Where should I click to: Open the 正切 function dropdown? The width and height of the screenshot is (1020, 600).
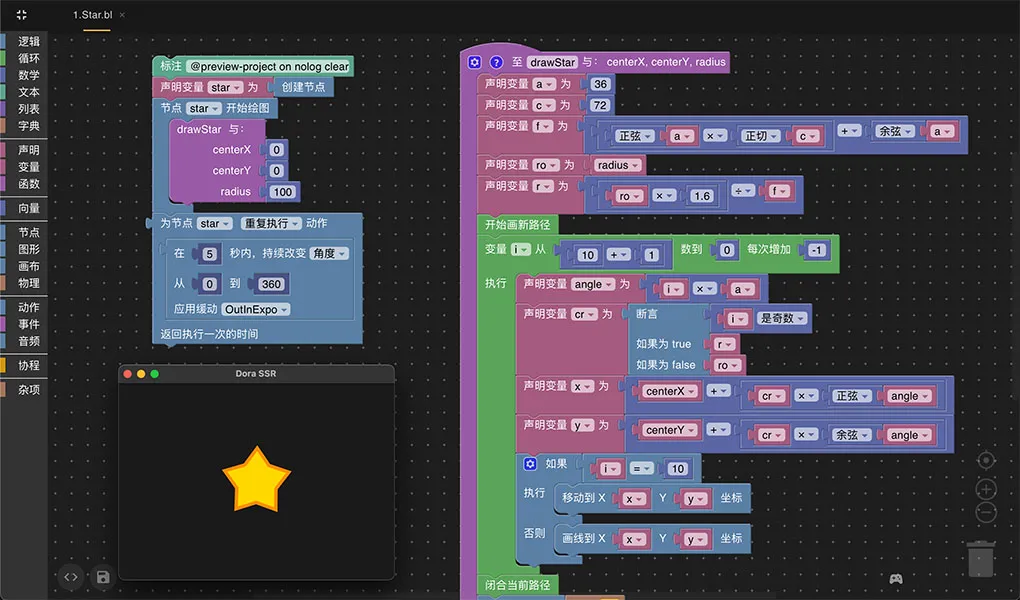(762, 136)
